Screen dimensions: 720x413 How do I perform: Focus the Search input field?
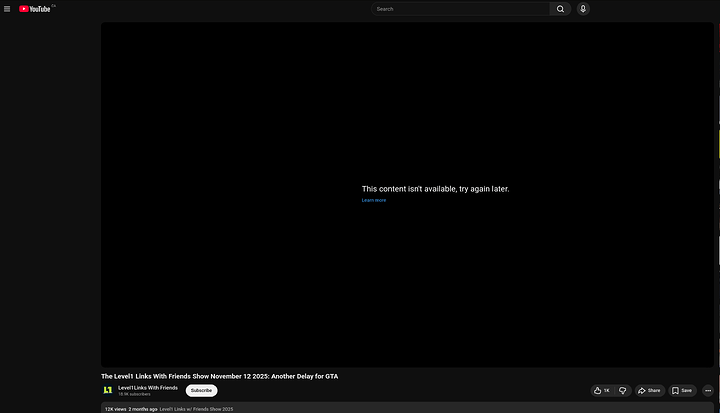(x=461, y=9)
